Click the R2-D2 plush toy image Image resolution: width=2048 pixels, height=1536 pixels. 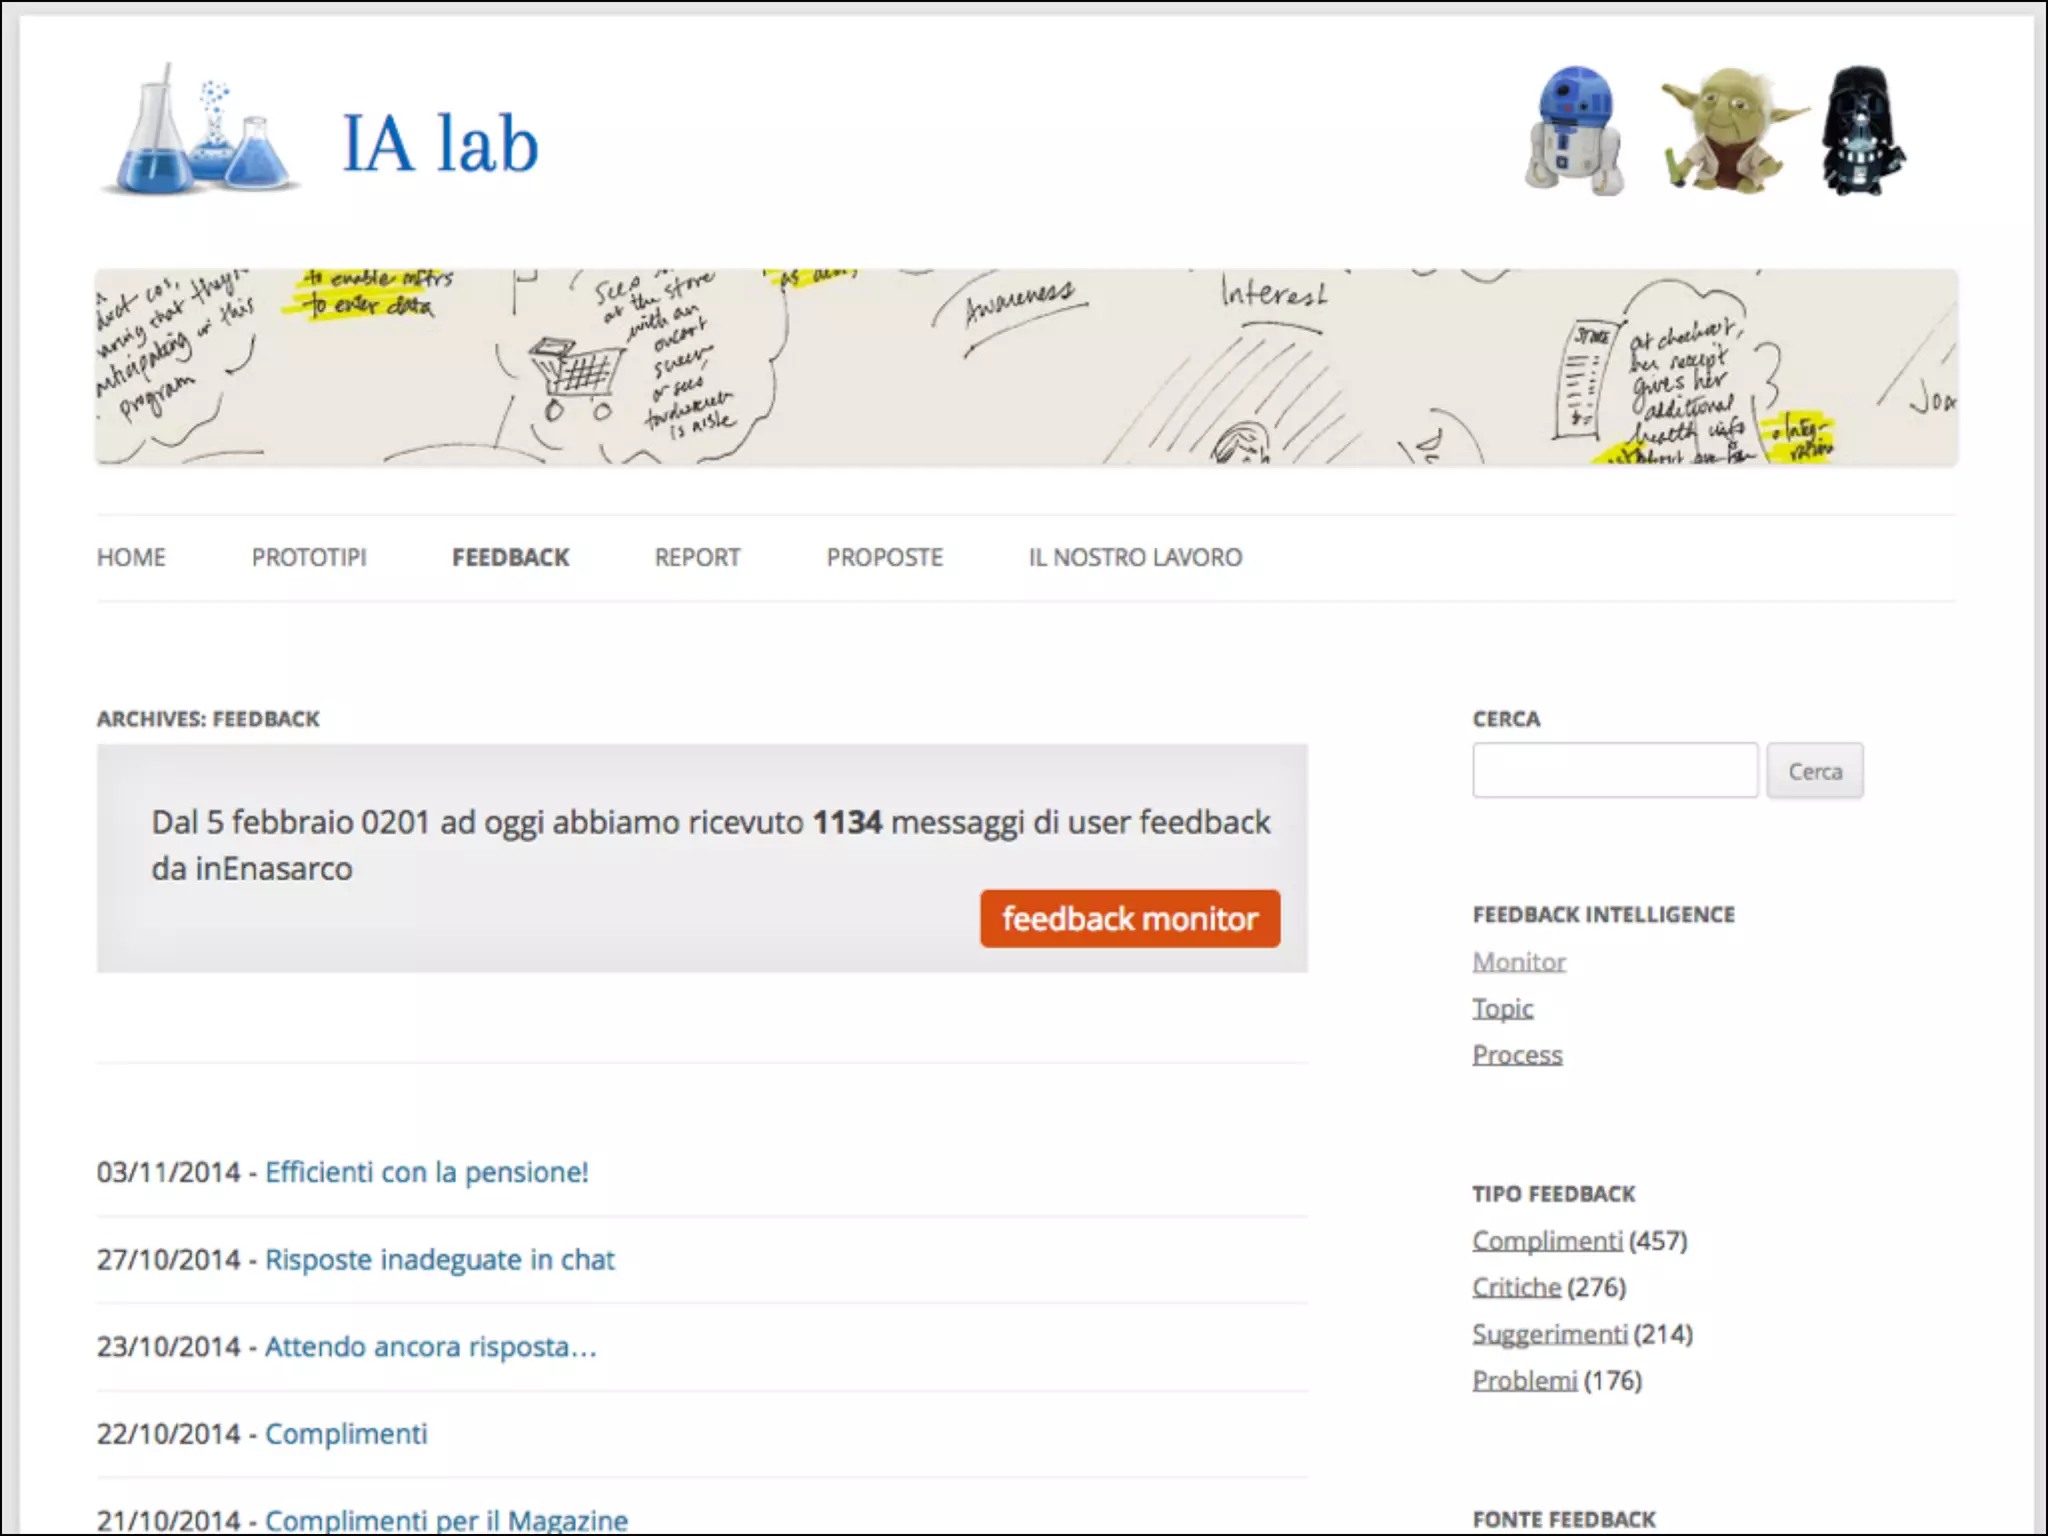[x=1574, y=132]
